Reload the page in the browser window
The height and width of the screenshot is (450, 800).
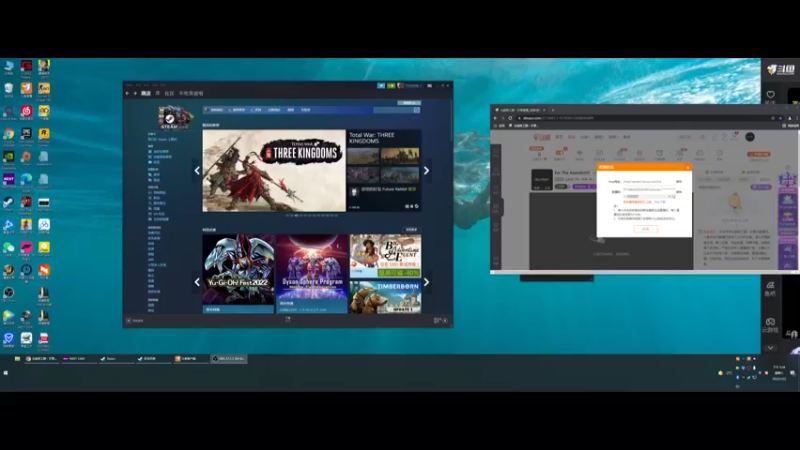(510, 118)
